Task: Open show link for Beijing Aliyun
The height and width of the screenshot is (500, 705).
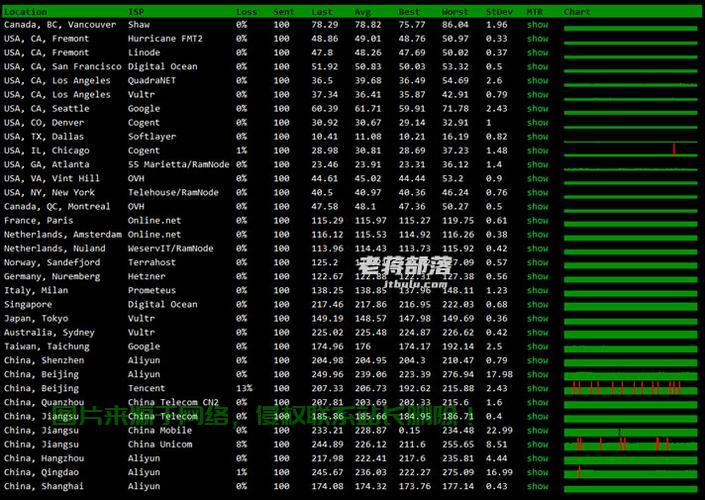Action: coord(537,374)
